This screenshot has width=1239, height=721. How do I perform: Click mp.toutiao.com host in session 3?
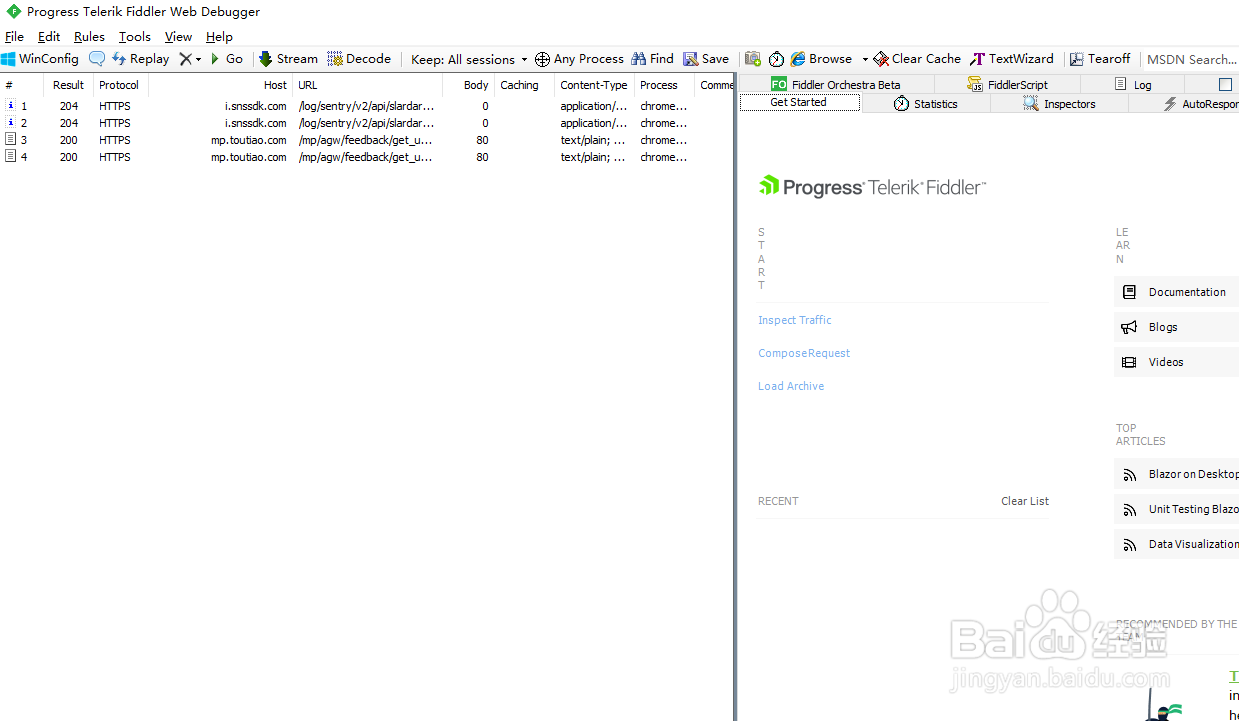[249, 140]
